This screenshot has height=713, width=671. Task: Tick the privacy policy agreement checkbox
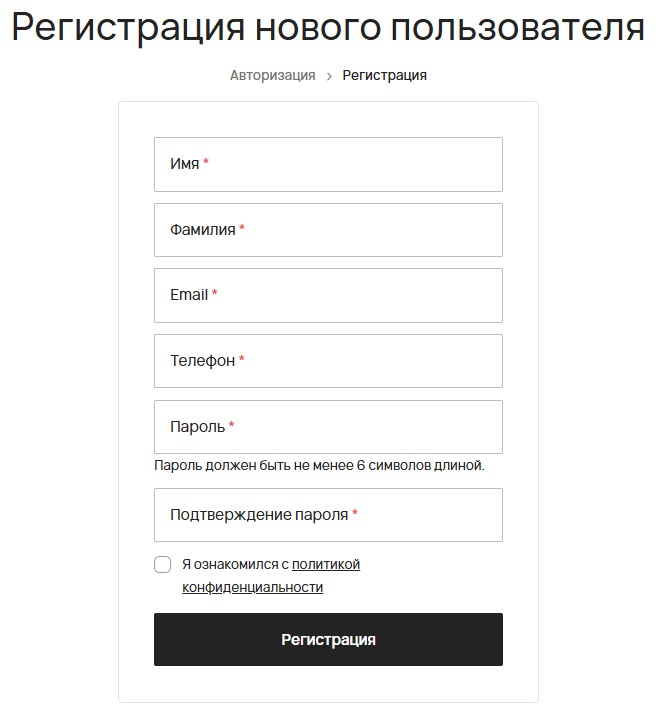click(x=163, y=565)
